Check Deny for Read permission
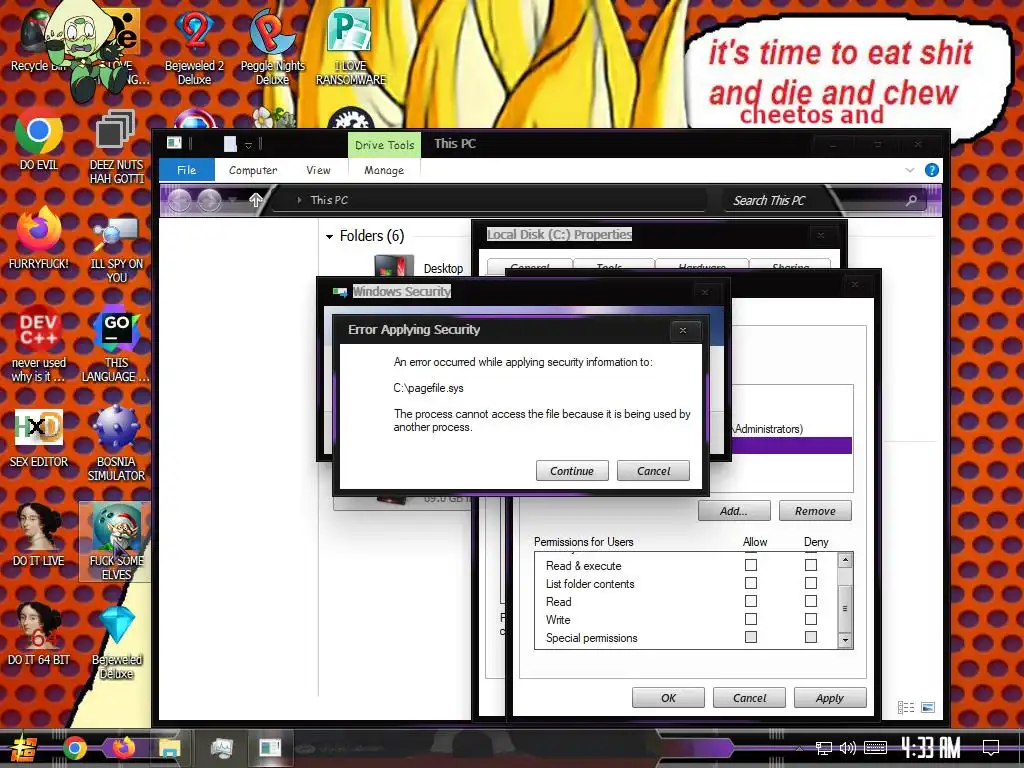The image size is (1024, 768). pyautogui.click(x=810, y=601)
